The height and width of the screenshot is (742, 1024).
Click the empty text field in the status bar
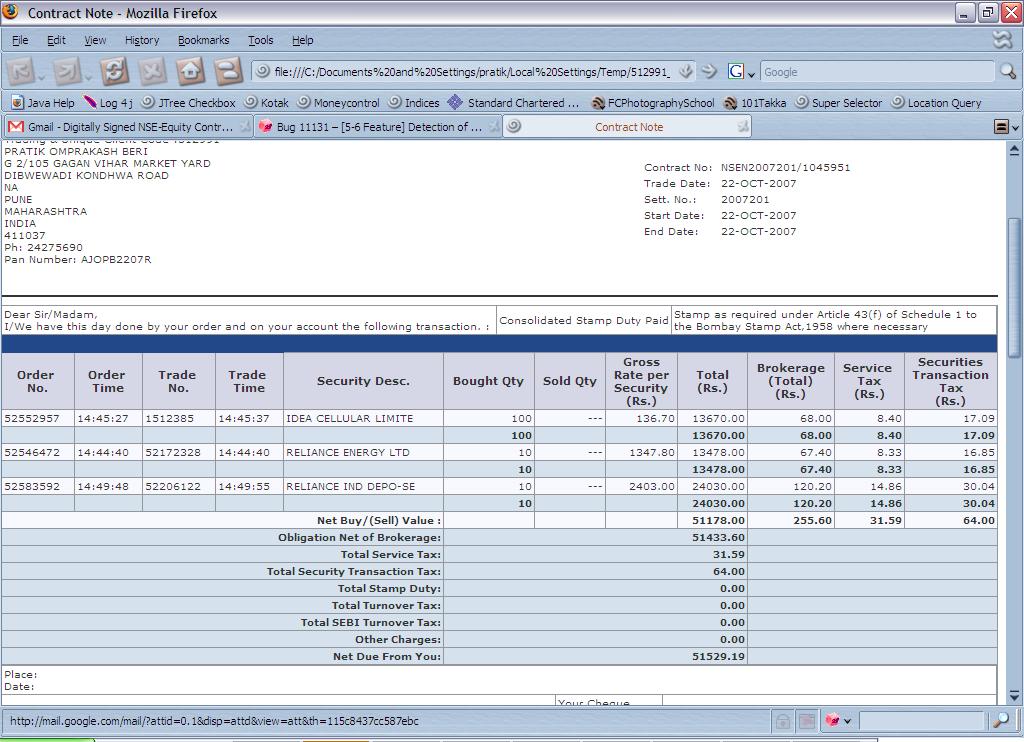[x=921, y=721]
